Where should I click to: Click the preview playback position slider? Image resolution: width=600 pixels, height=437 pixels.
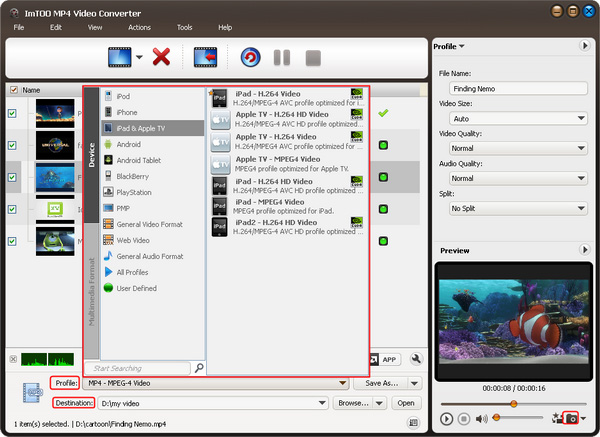coord(514,404)
